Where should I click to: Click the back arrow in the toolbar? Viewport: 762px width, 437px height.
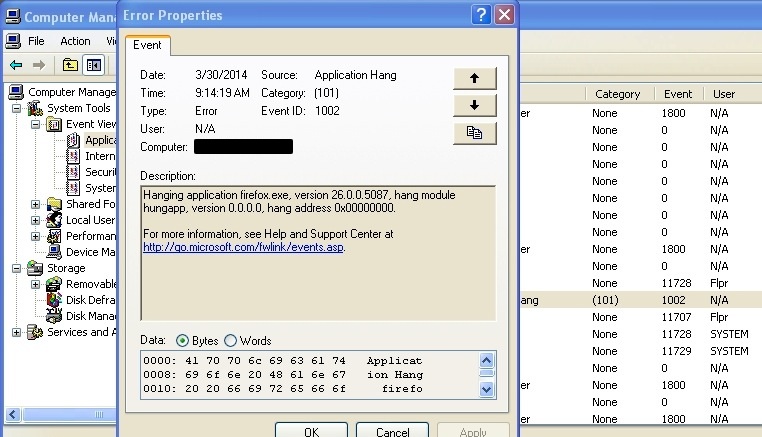pyautogui.click(x=16, y=65)
